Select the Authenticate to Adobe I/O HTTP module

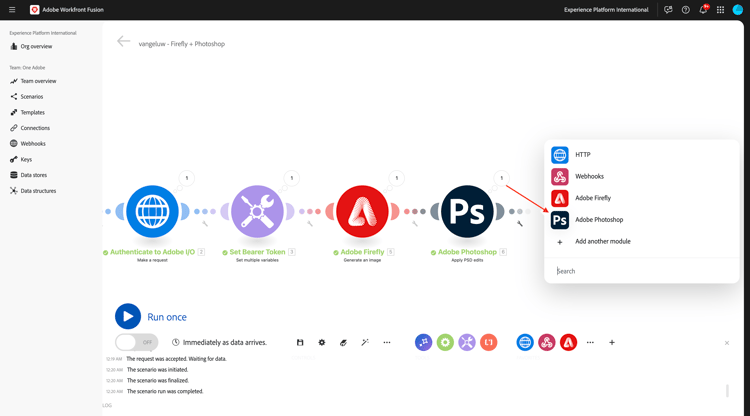152,211
